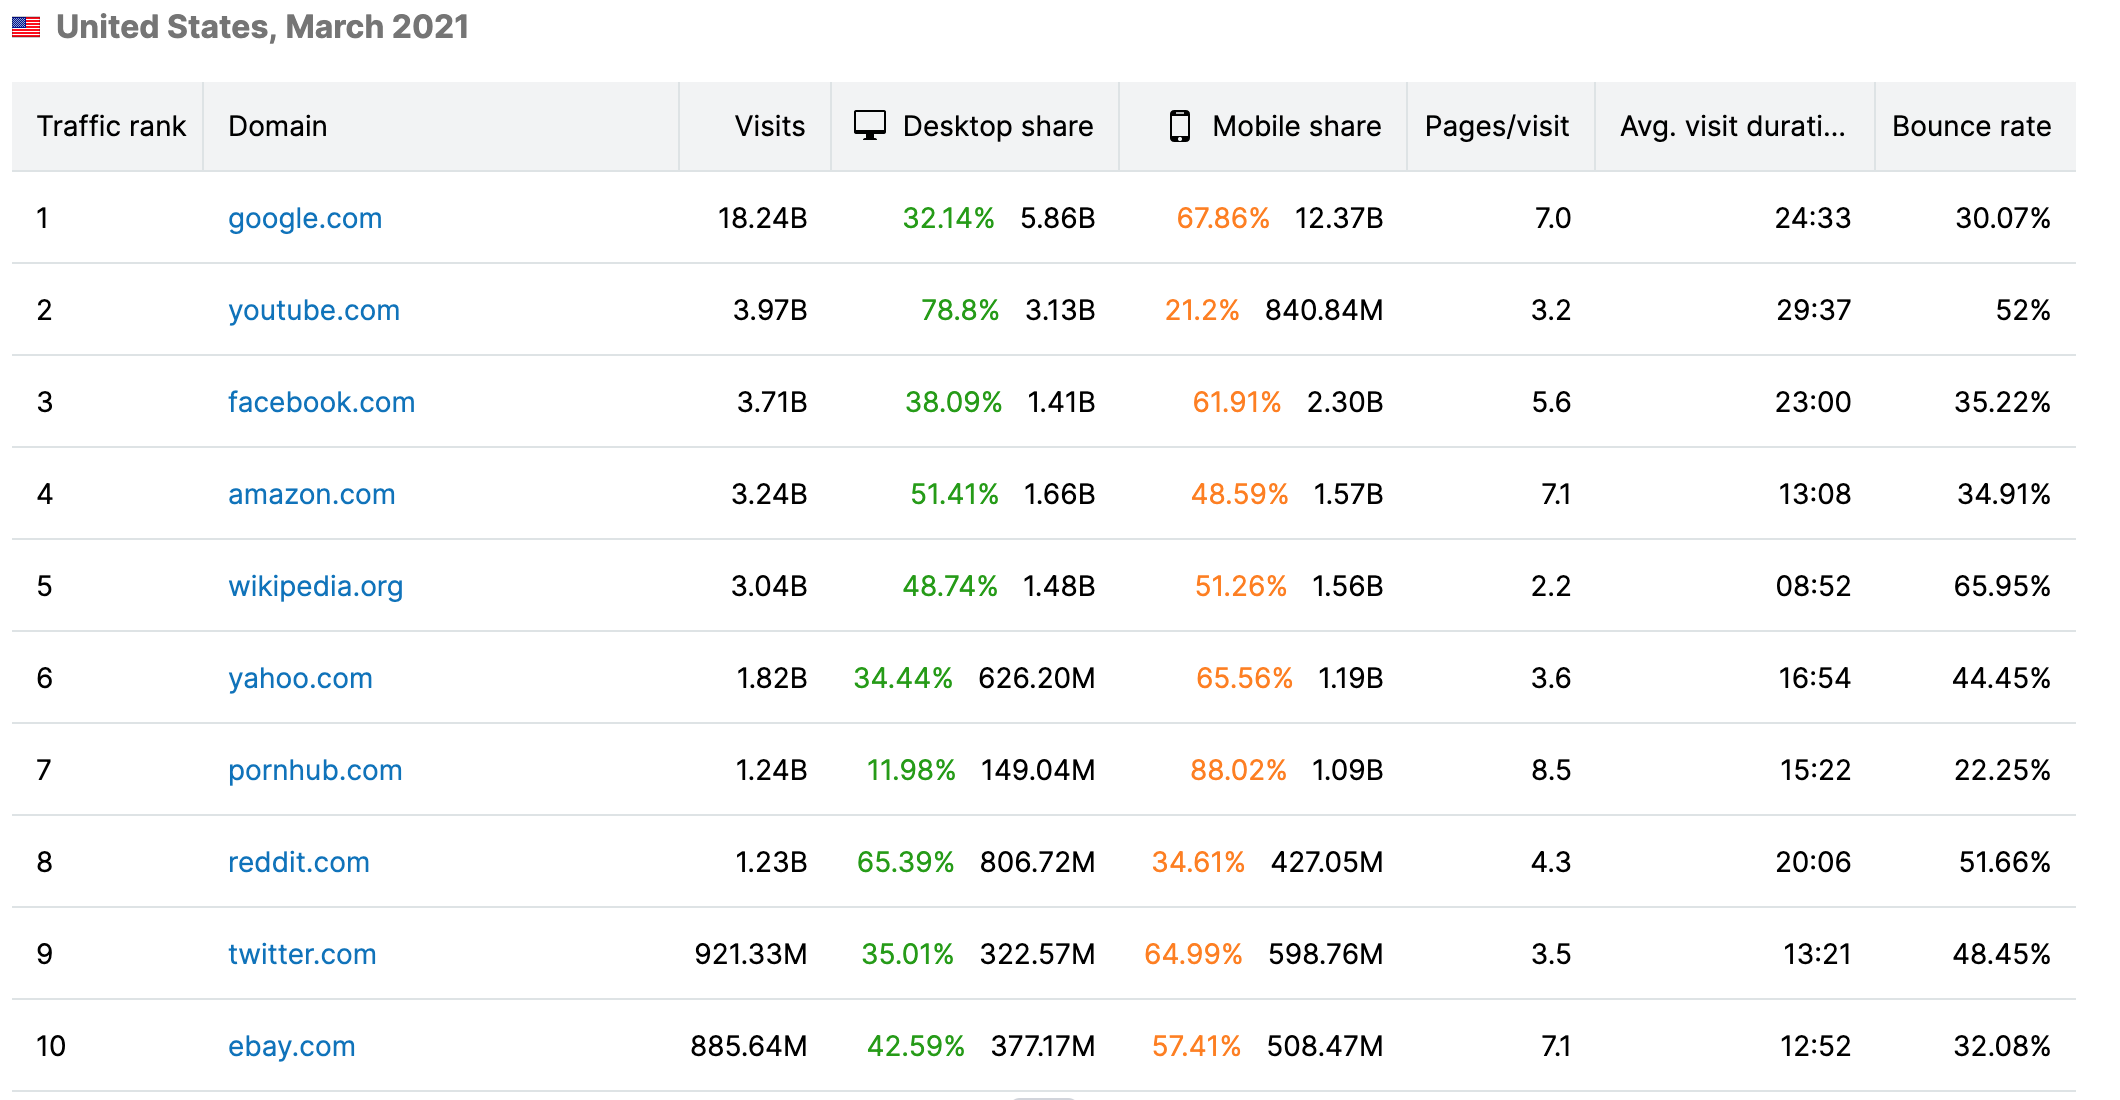Click ebay.com mobile share 57.41%
The image size is (2120, 1100).
[x=1196, y=1046]
